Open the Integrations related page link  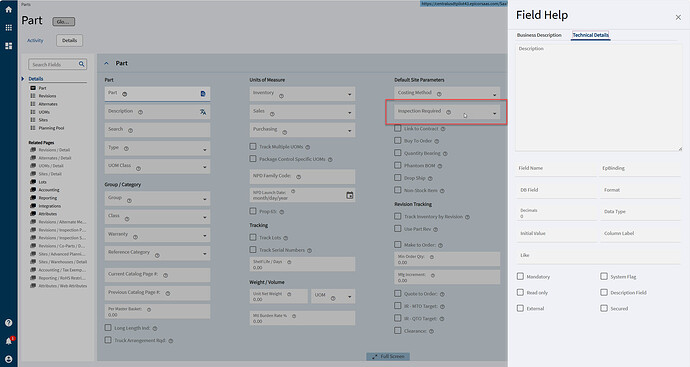50,206
